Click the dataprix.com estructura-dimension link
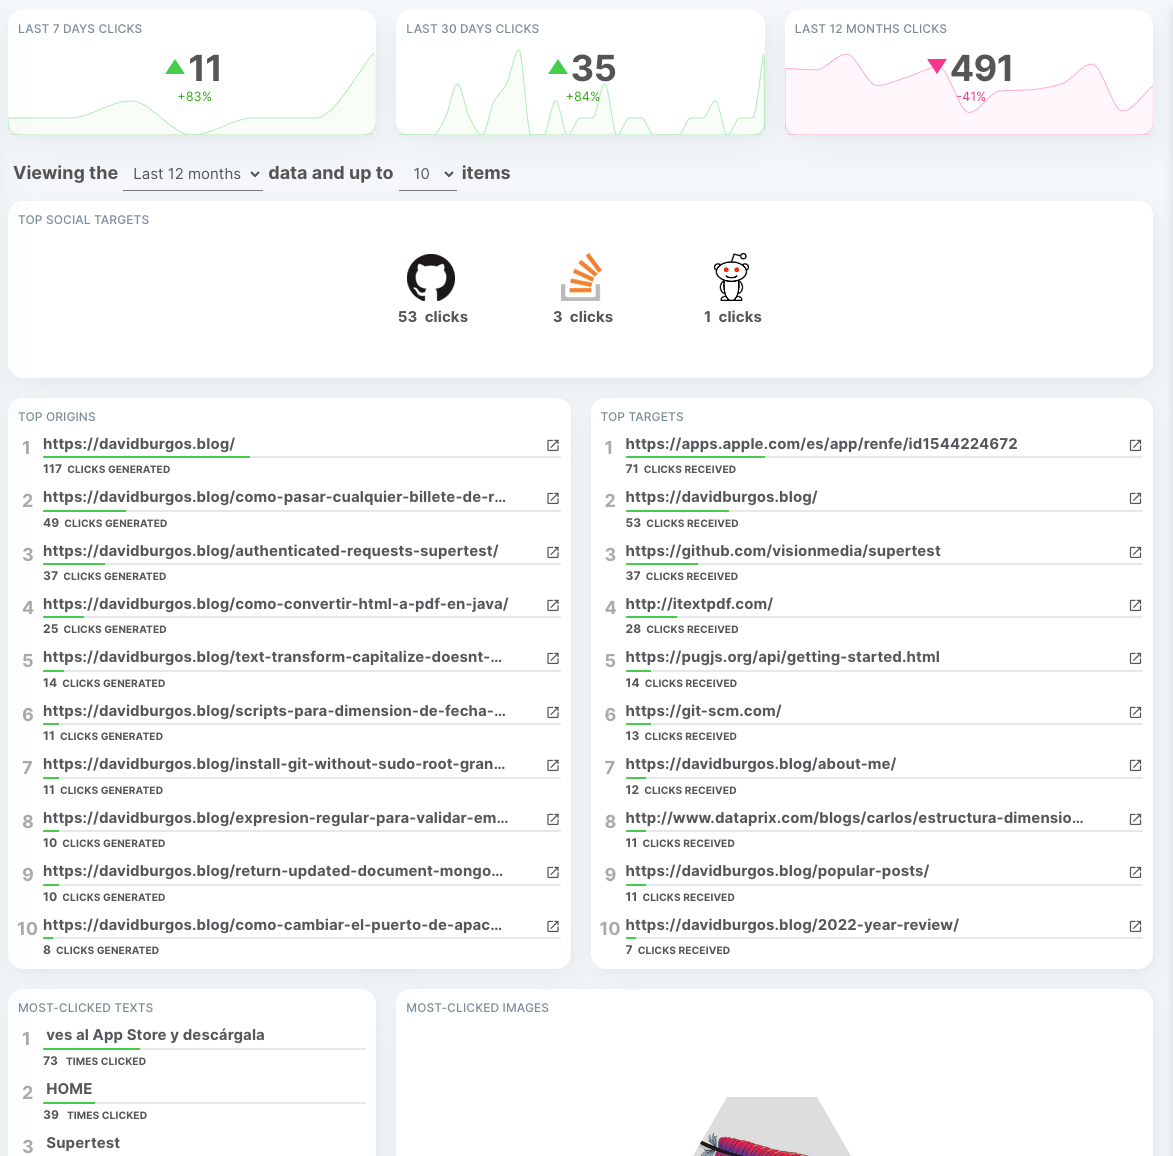The height and width of the screenshot is (1156, 1173). (853, 818)
